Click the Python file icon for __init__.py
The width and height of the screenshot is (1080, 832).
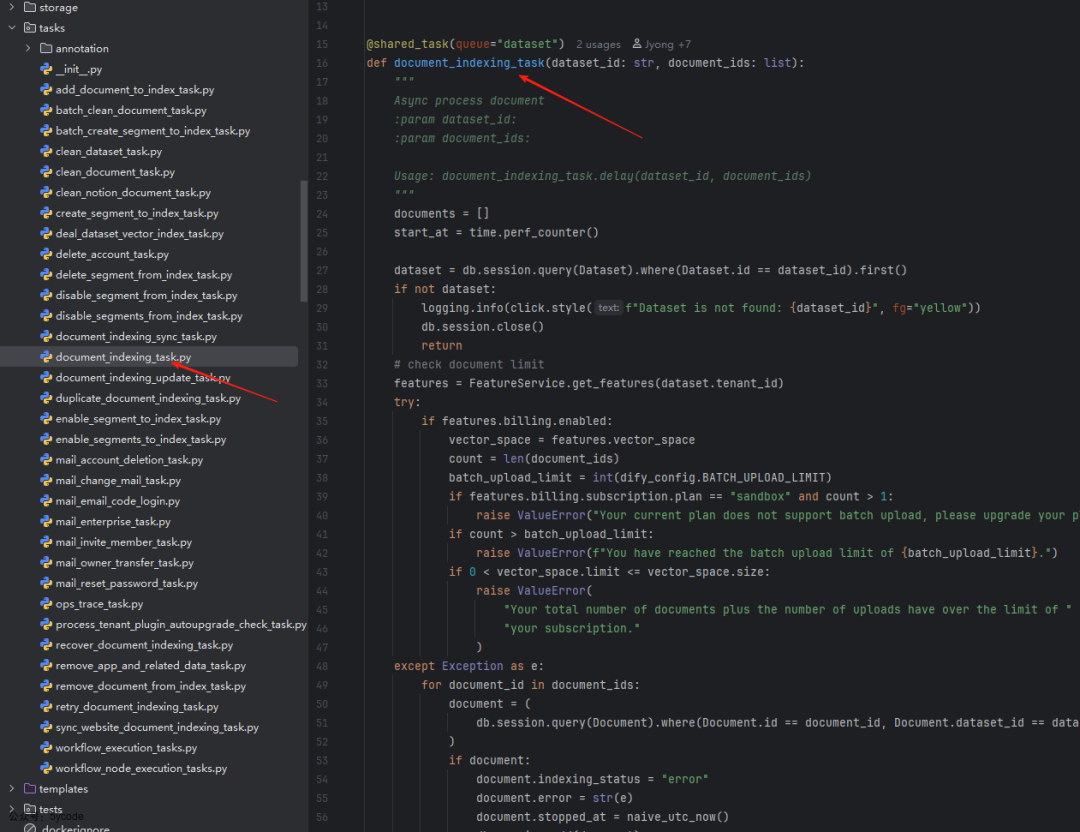tap(46, 69)
